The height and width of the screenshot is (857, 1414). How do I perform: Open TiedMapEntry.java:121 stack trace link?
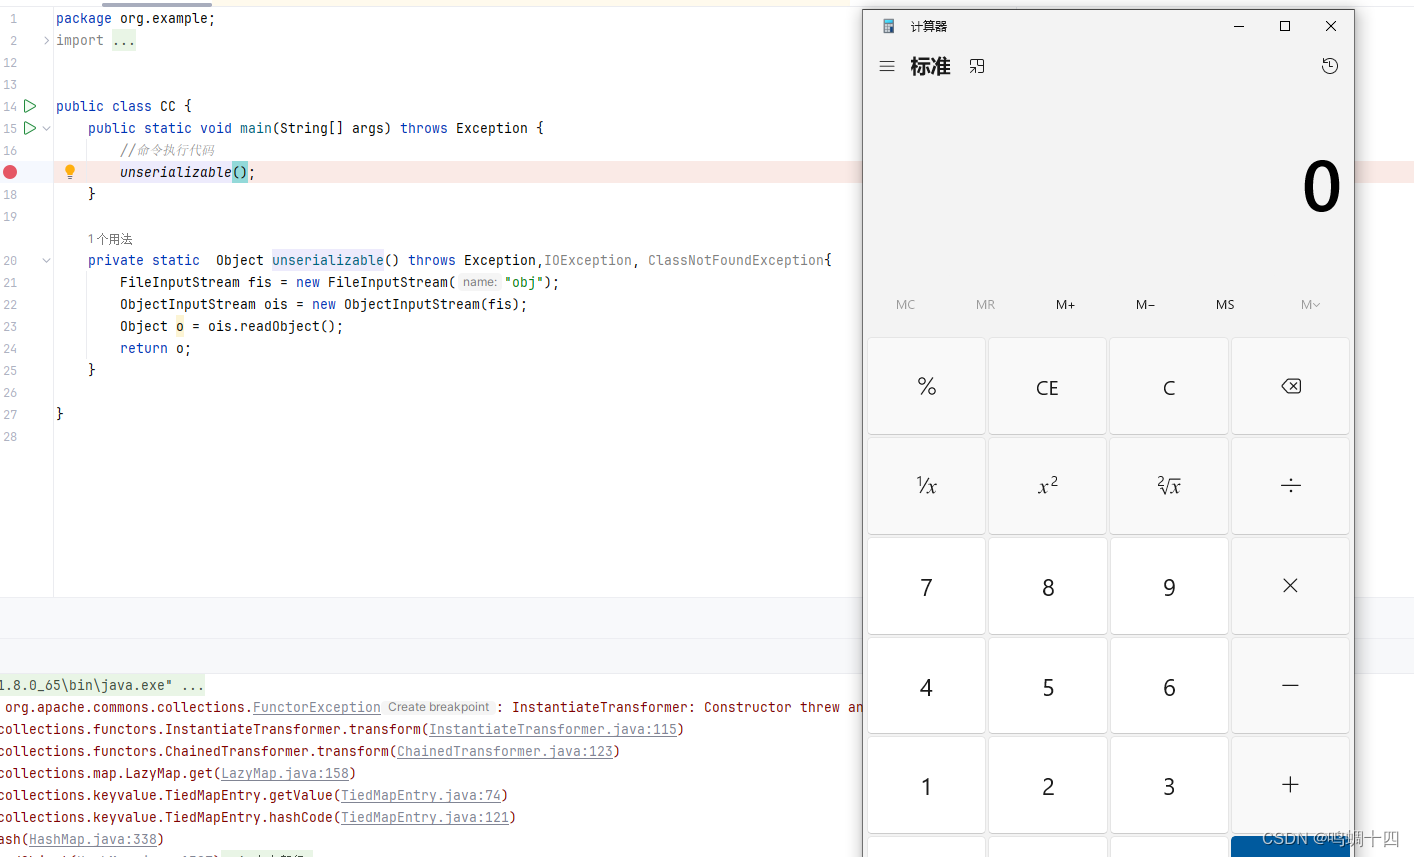[x=425, y=817]
